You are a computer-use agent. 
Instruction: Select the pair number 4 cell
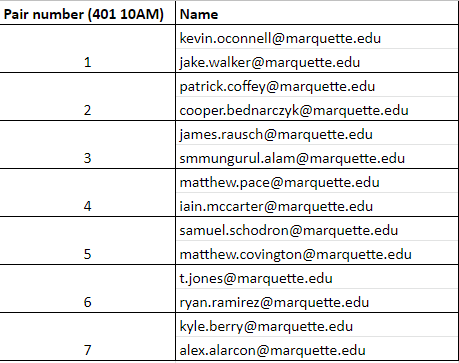(87, 193)
